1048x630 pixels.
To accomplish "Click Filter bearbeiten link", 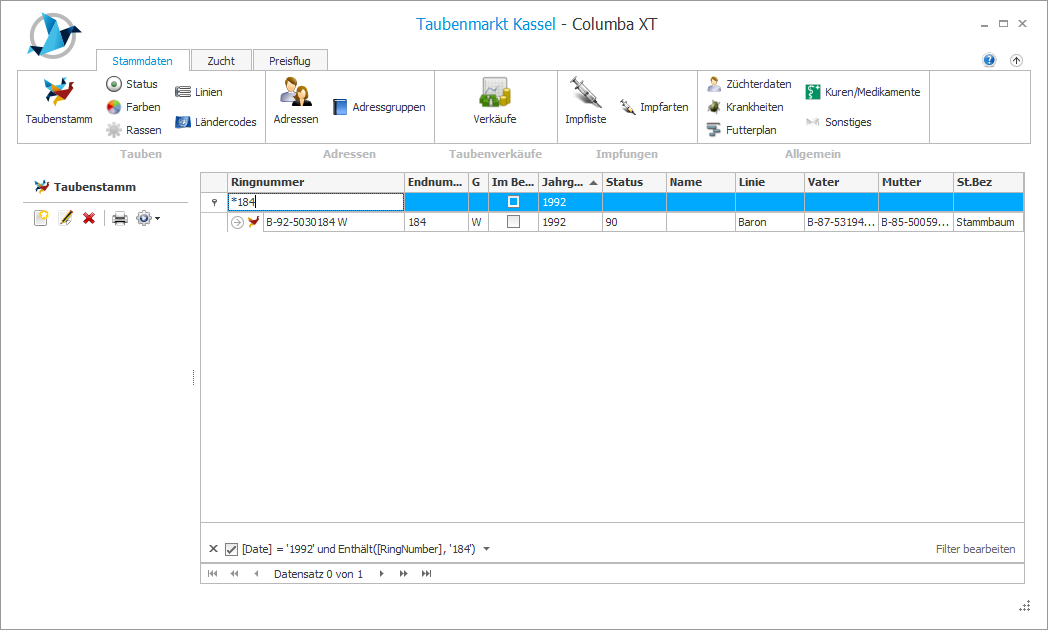I will (975, 549).
